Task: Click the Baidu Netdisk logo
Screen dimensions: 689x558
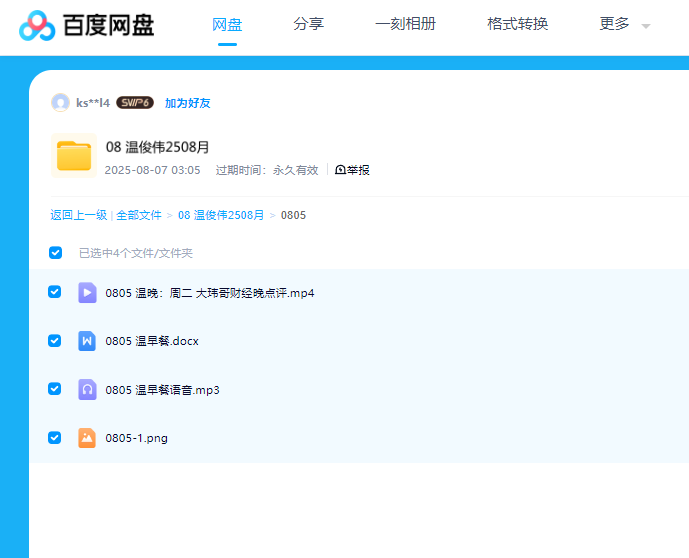Action: point(87,25)
